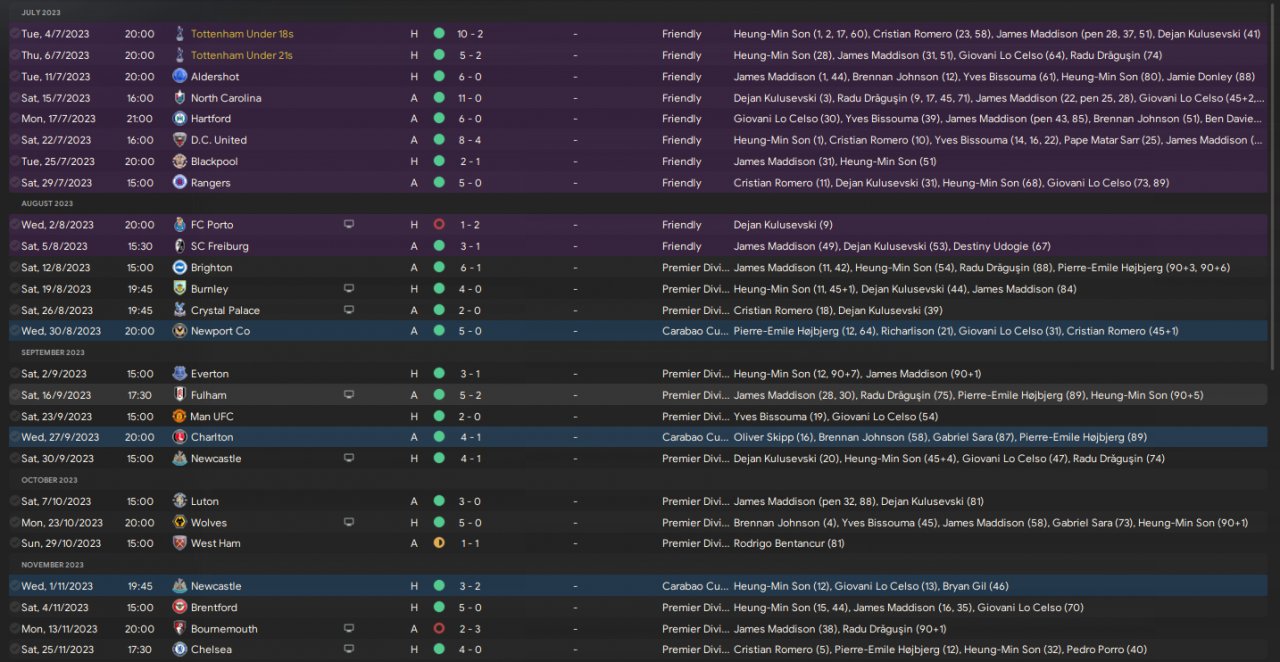The width and height of the screenshot is (1280, 662).
Task: Click the TV icon on Crystal Palace row
Action: pos(349,310)
